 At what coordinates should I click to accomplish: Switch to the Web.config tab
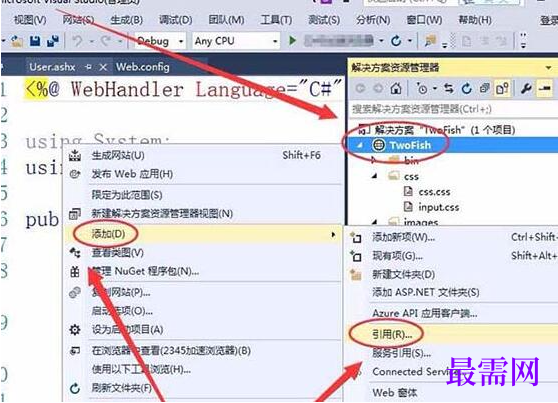pos(143,67)
